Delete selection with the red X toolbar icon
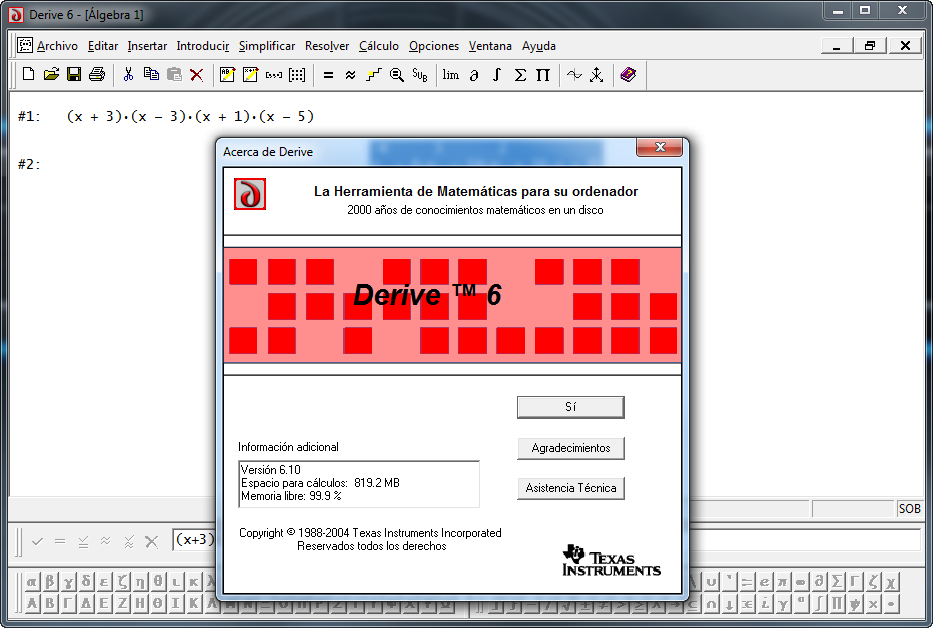The width and height of the screenshot is (933, 628). coord(197,74)
